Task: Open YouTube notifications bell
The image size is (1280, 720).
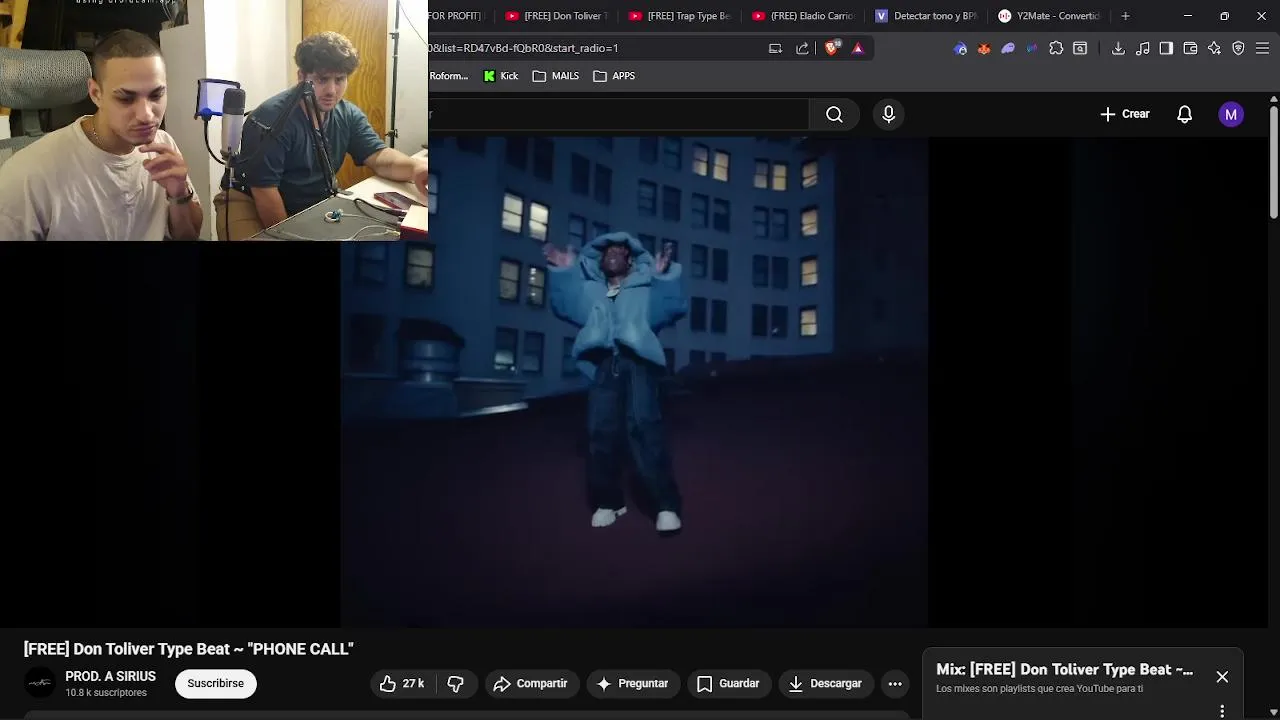Action: point(1184,114)
